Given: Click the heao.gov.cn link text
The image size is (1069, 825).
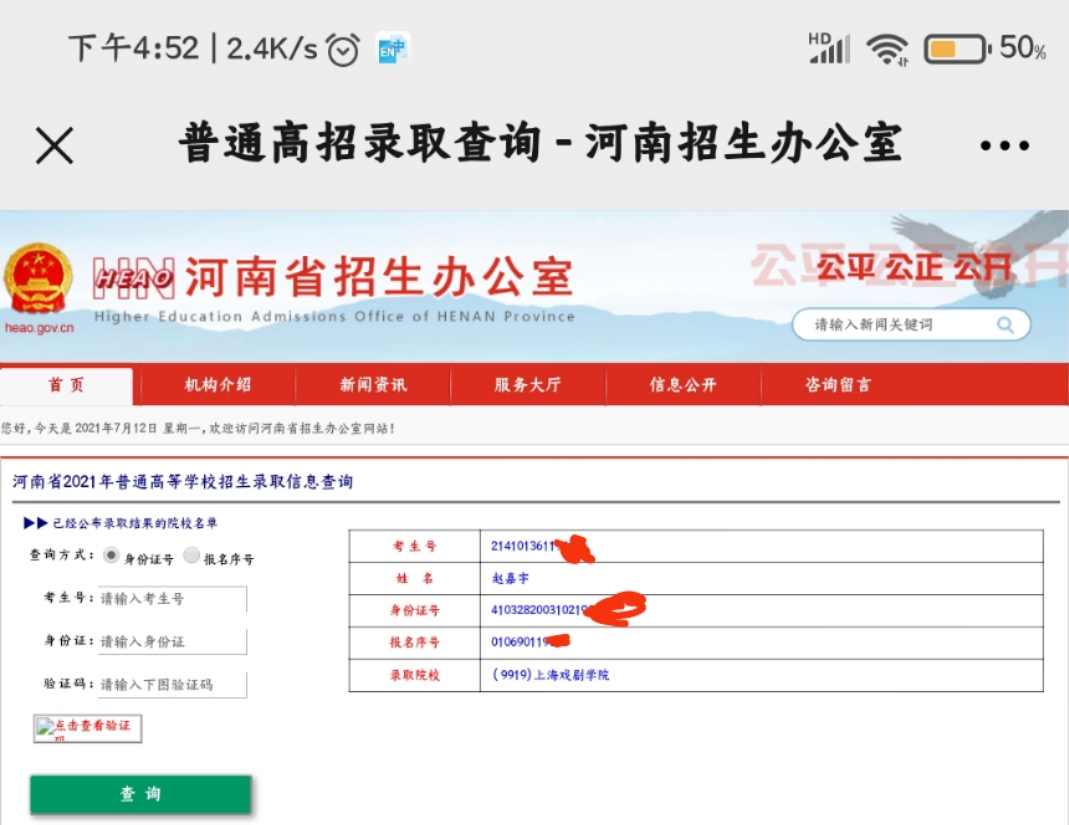Looking at the screenshot, I should (x=39, y=328).
